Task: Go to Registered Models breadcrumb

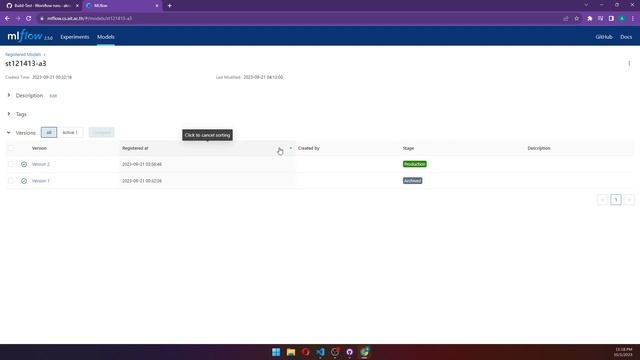Action: click(23, 54)
